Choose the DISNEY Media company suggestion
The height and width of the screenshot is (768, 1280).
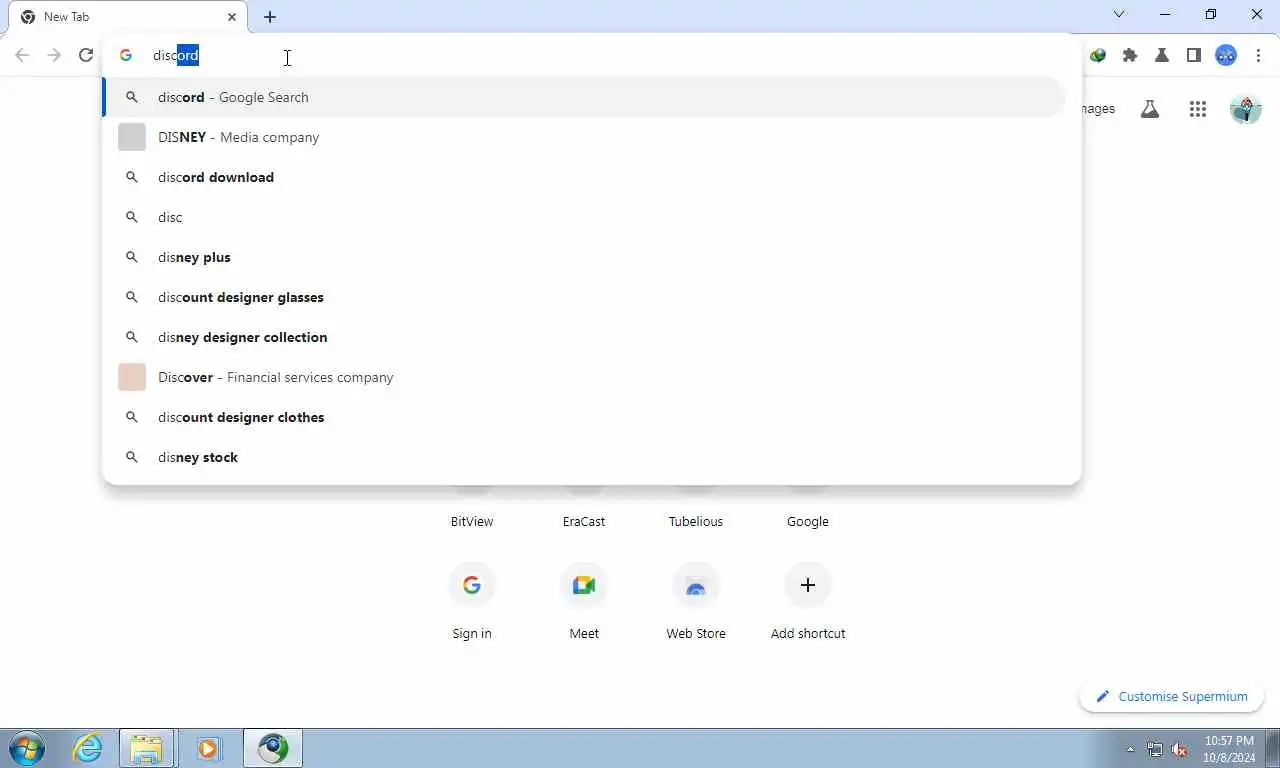click(585, 137)
